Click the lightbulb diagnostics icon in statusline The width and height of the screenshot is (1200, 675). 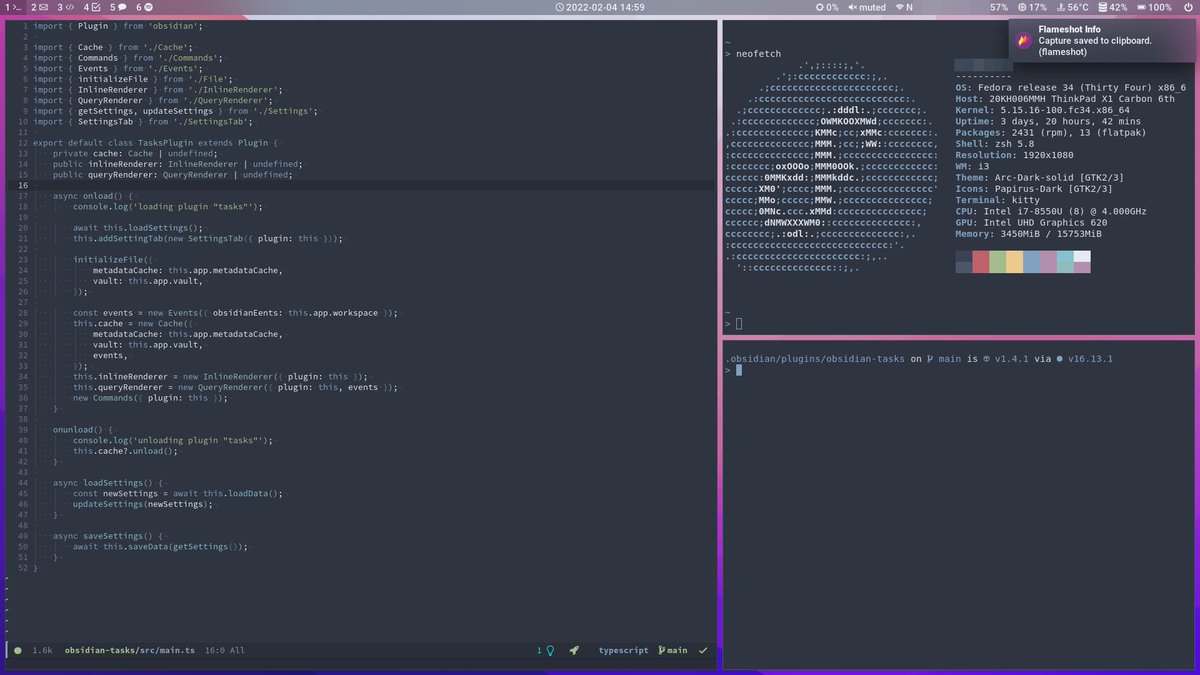(x=549, y=650)
